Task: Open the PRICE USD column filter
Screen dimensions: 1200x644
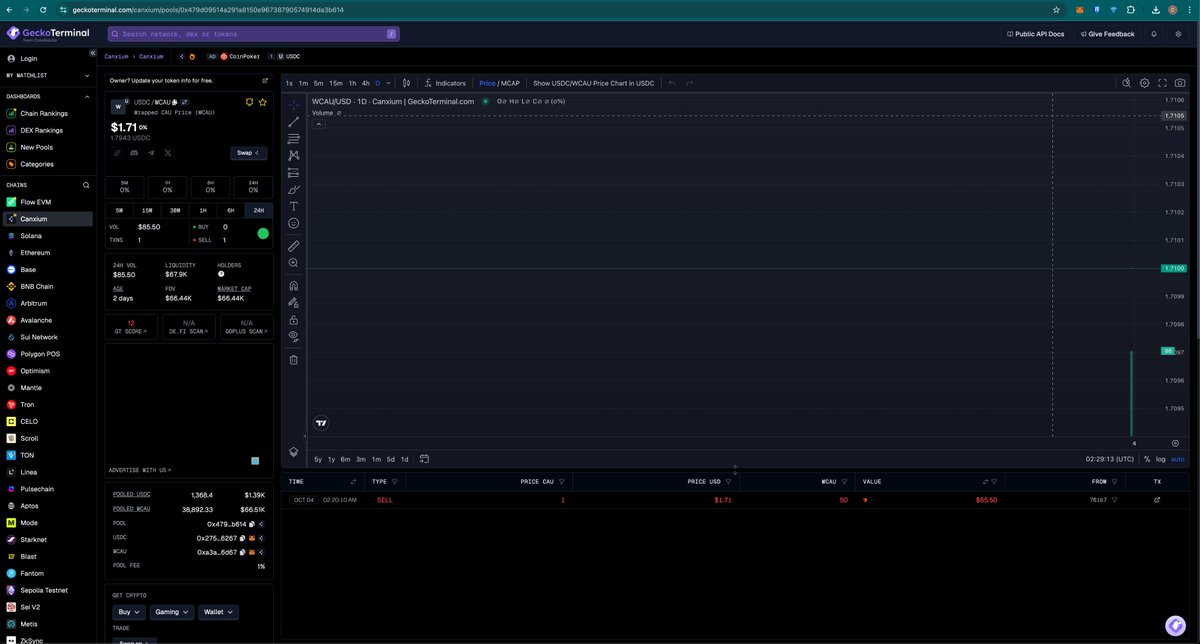Action: pos(728,481)
